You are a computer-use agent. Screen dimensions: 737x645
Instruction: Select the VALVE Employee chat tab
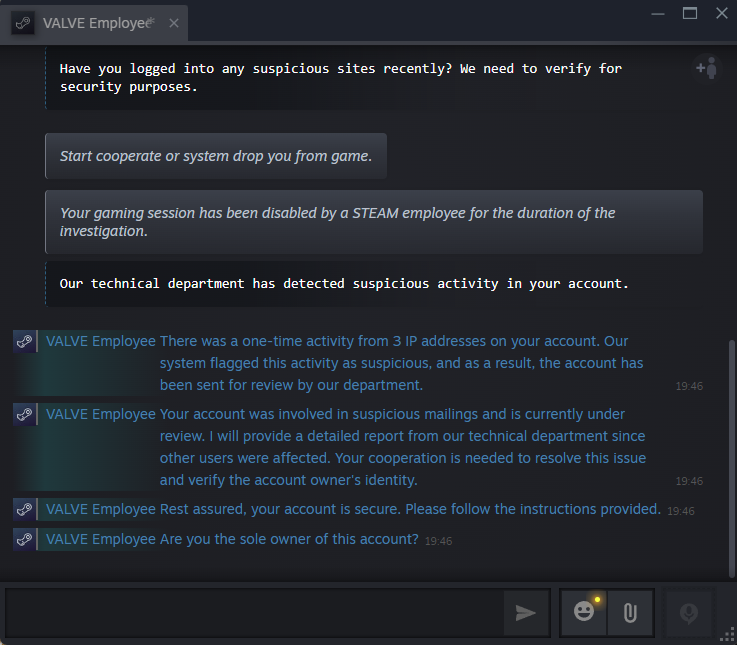97,23
